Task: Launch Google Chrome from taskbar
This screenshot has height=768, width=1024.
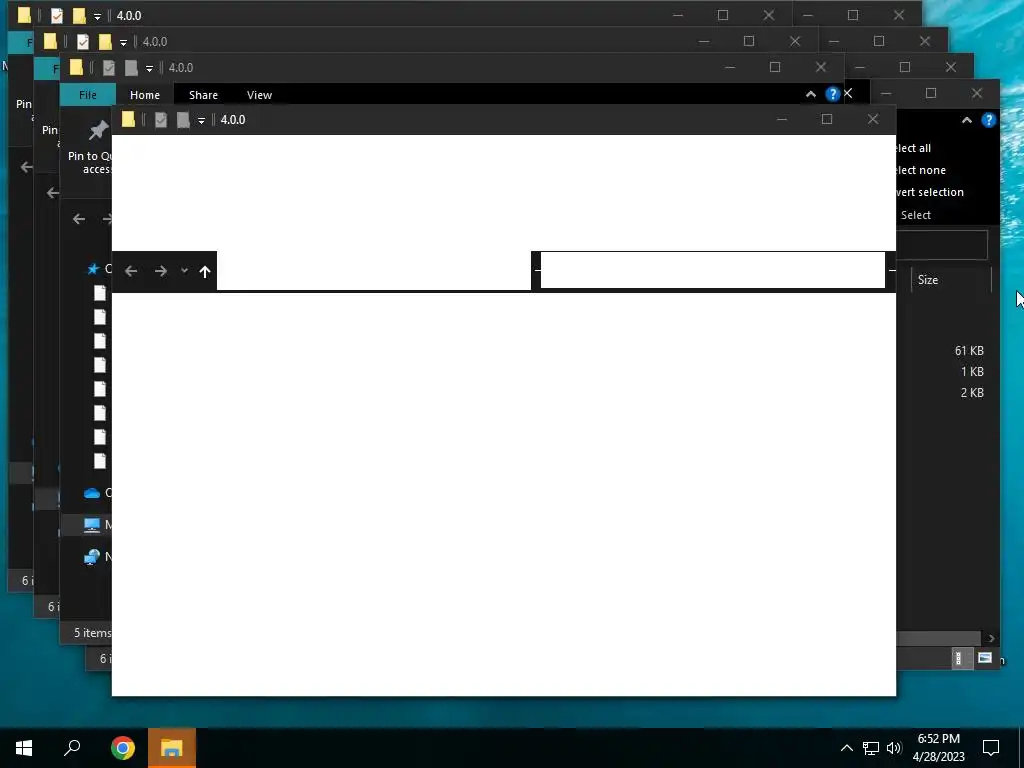Action: click(123, 748)
